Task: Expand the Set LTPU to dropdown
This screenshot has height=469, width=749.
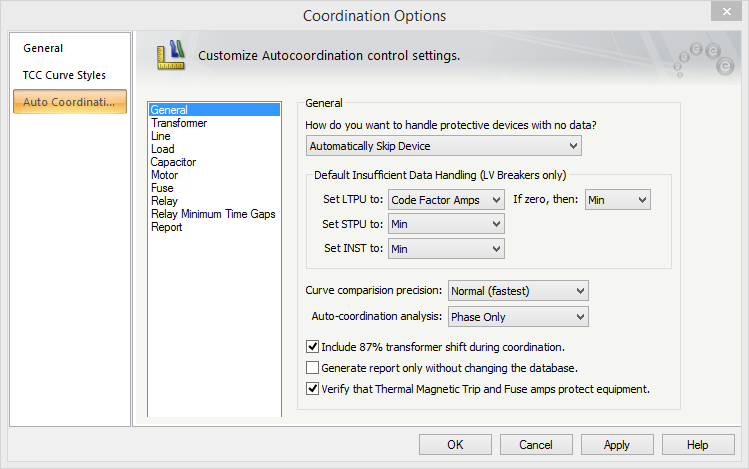Action: click(x=446, y=200)
